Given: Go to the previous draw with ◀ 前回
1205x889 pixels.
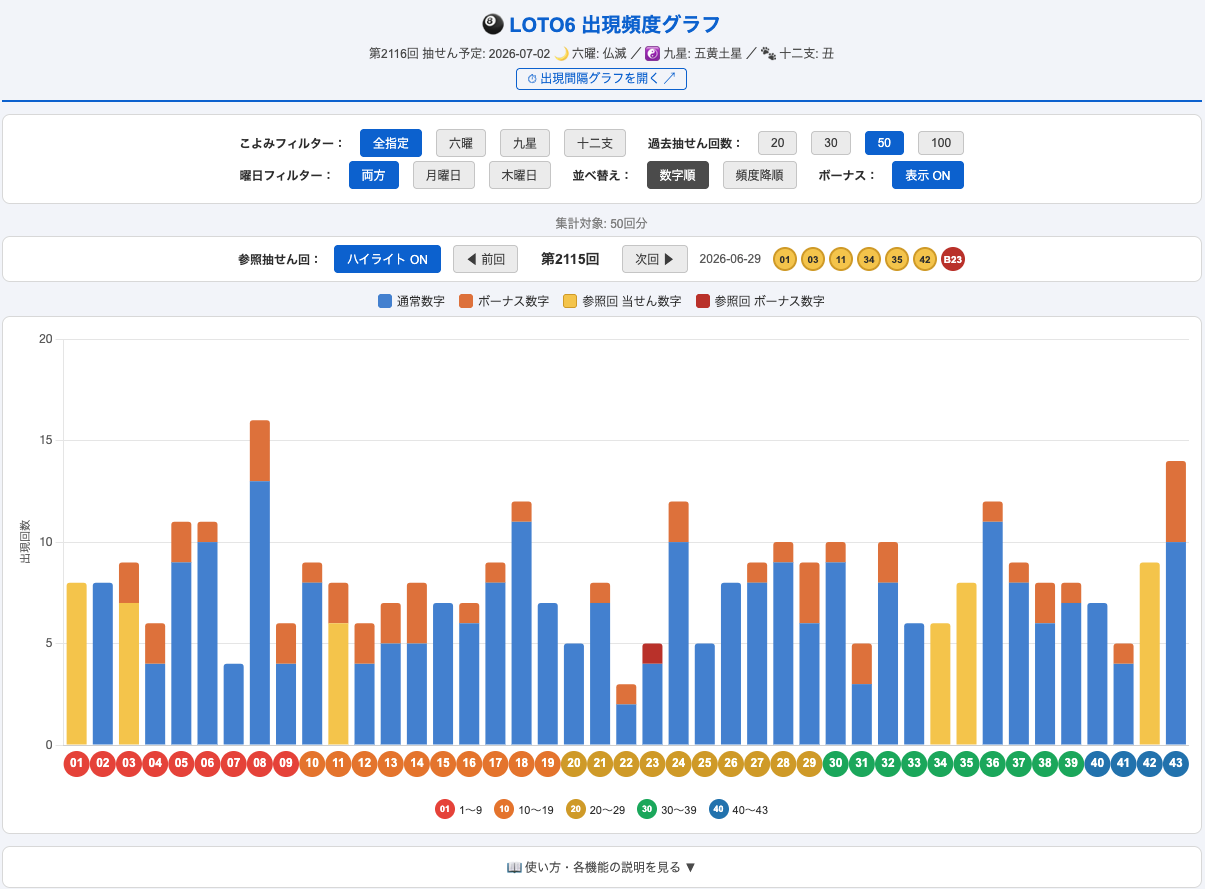Looking at the screenshot, I should [486, 259].
